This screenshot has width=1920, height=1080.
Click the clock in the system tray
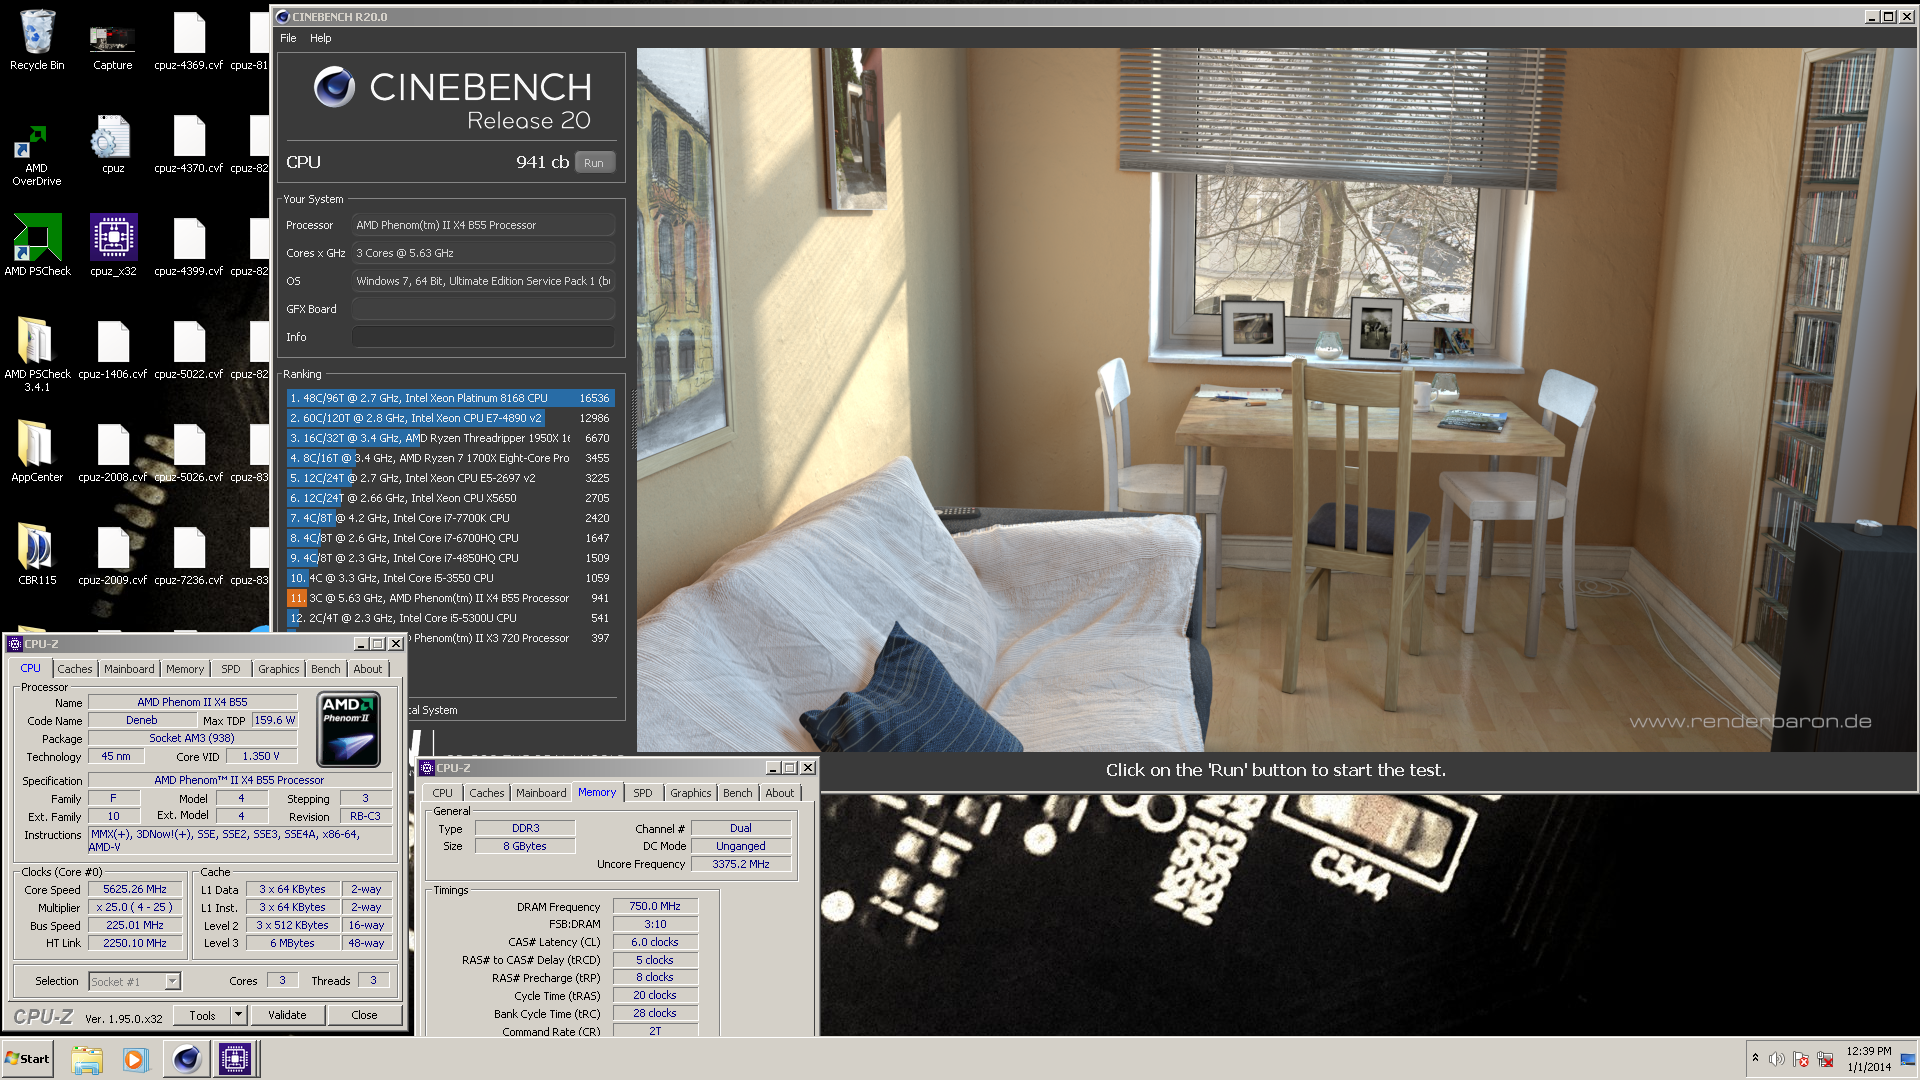click(1868, 1059)
